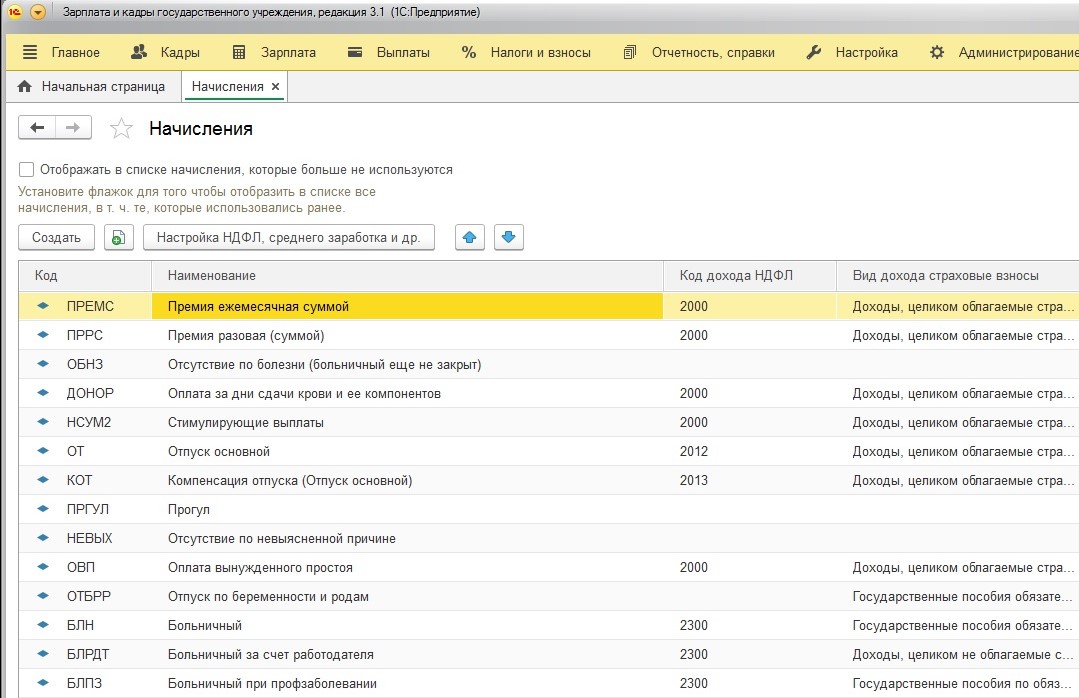Viewport: 1079px width, 698px height.
Task: Click the row marker icon beside ПРГУЛ
Action: [43, 508]
